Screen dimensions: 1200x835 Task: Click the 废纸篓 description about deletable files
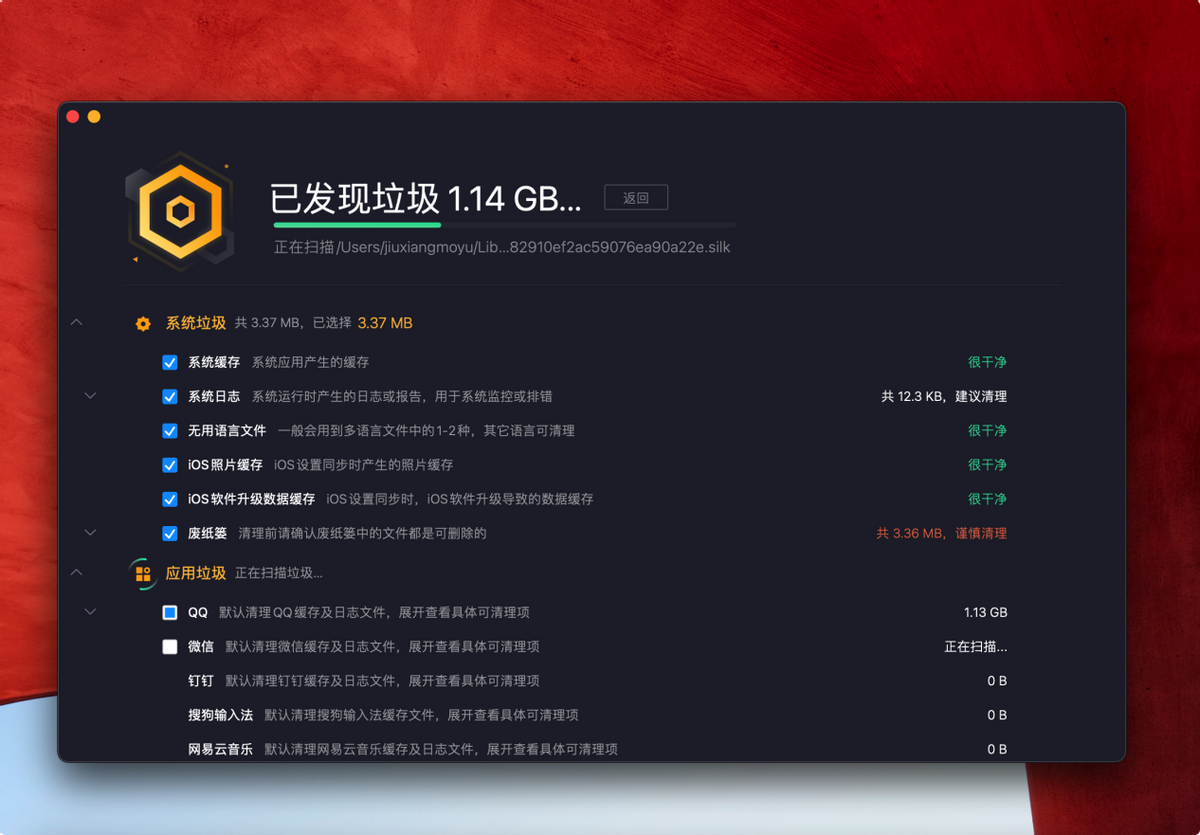click(362, 533)
